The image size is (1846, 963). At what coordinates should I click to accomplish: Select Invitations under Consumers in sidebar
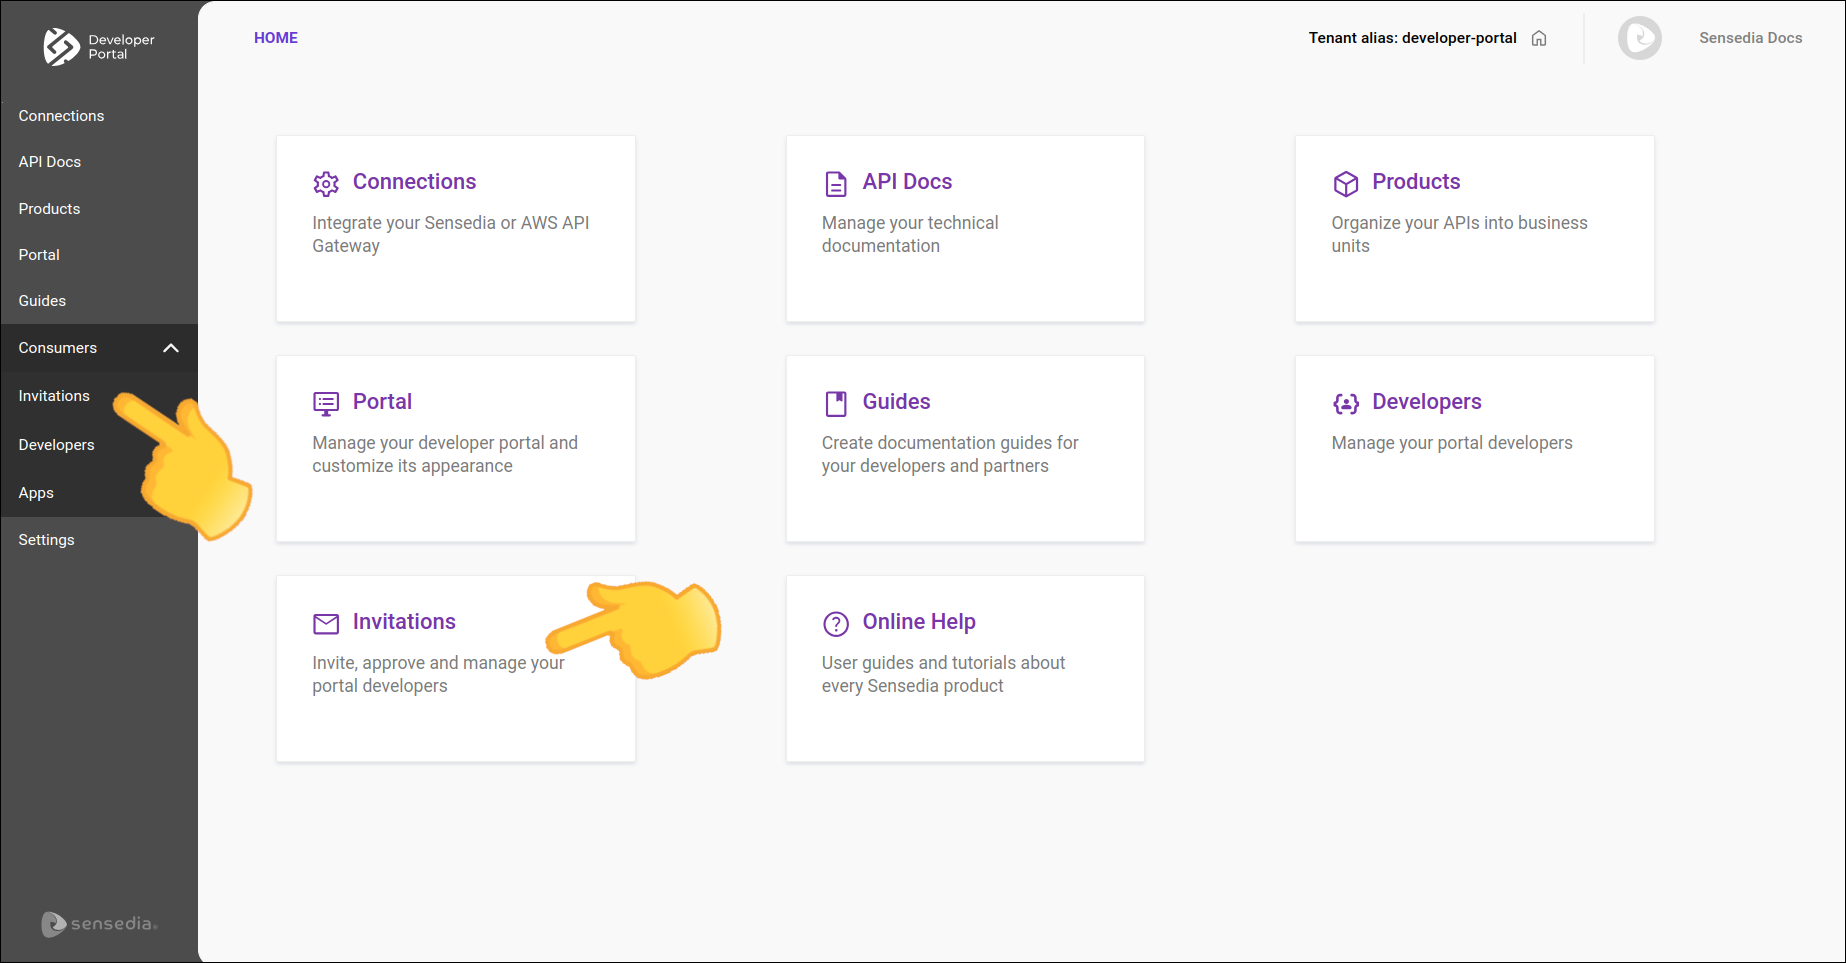pos(54,396)
